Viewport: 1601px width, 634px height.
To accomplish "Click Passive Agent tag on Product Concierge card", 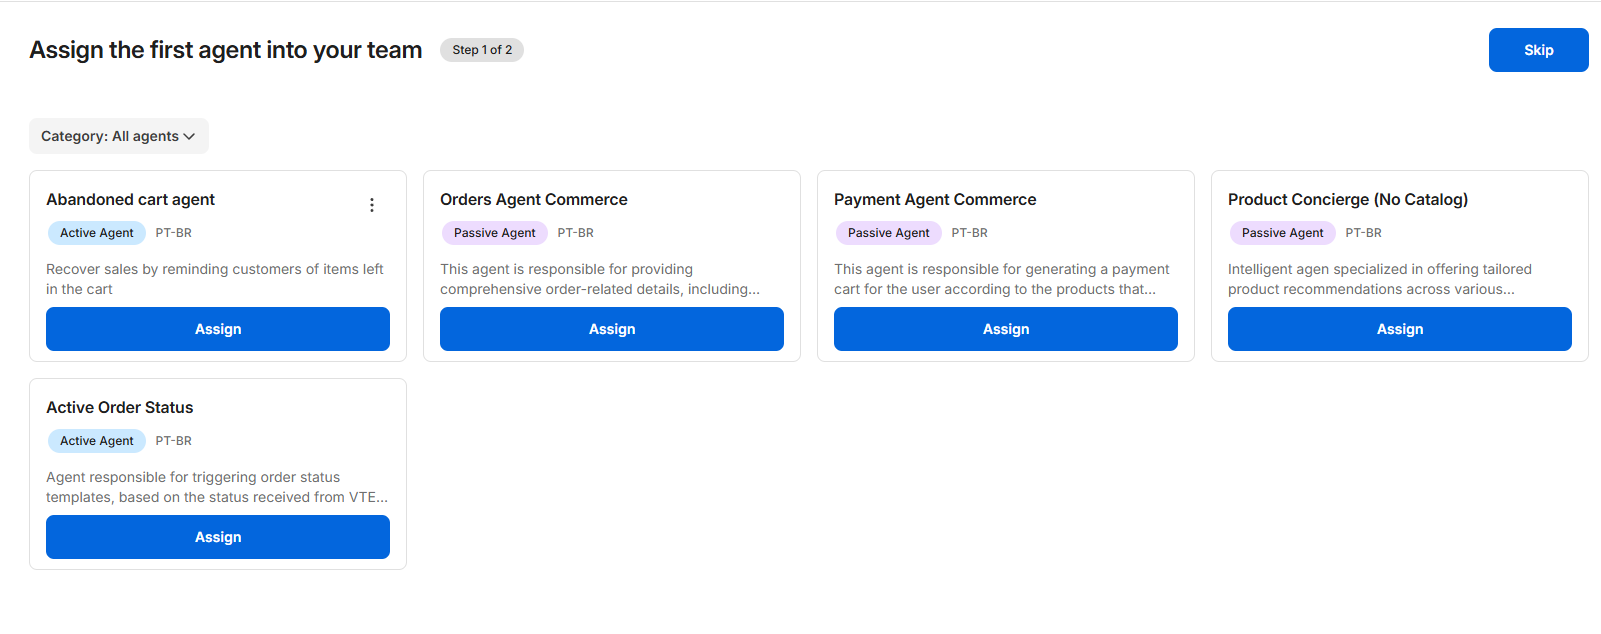I will [1282, 233].
